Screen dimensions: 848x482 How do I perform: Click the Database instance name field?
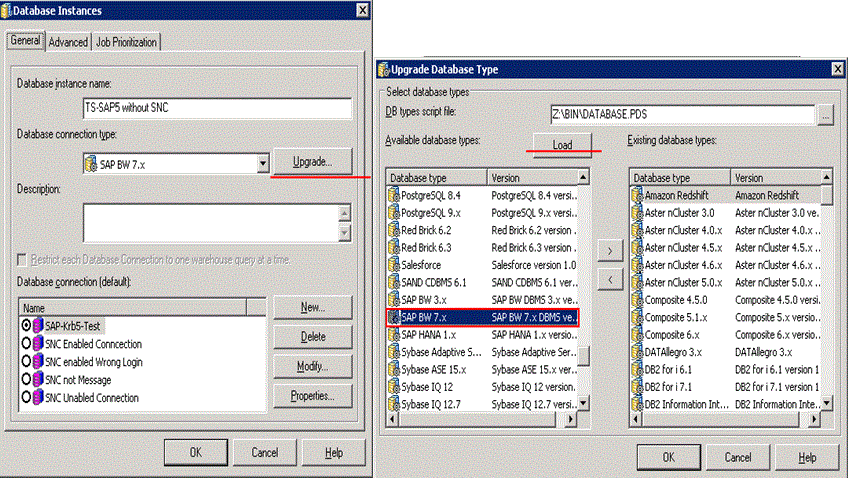(x=217, y=108)
